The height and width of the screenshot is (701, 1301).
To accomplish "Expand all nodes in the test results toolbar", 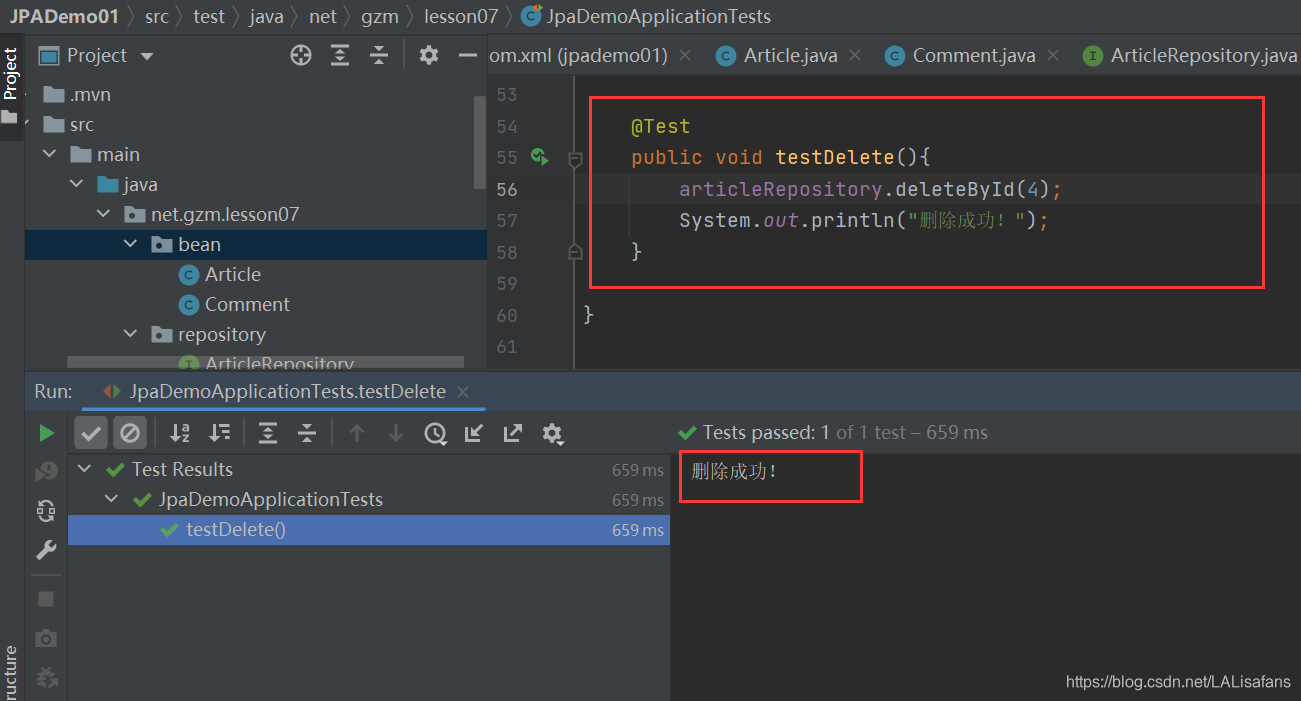I will (268, 433).
